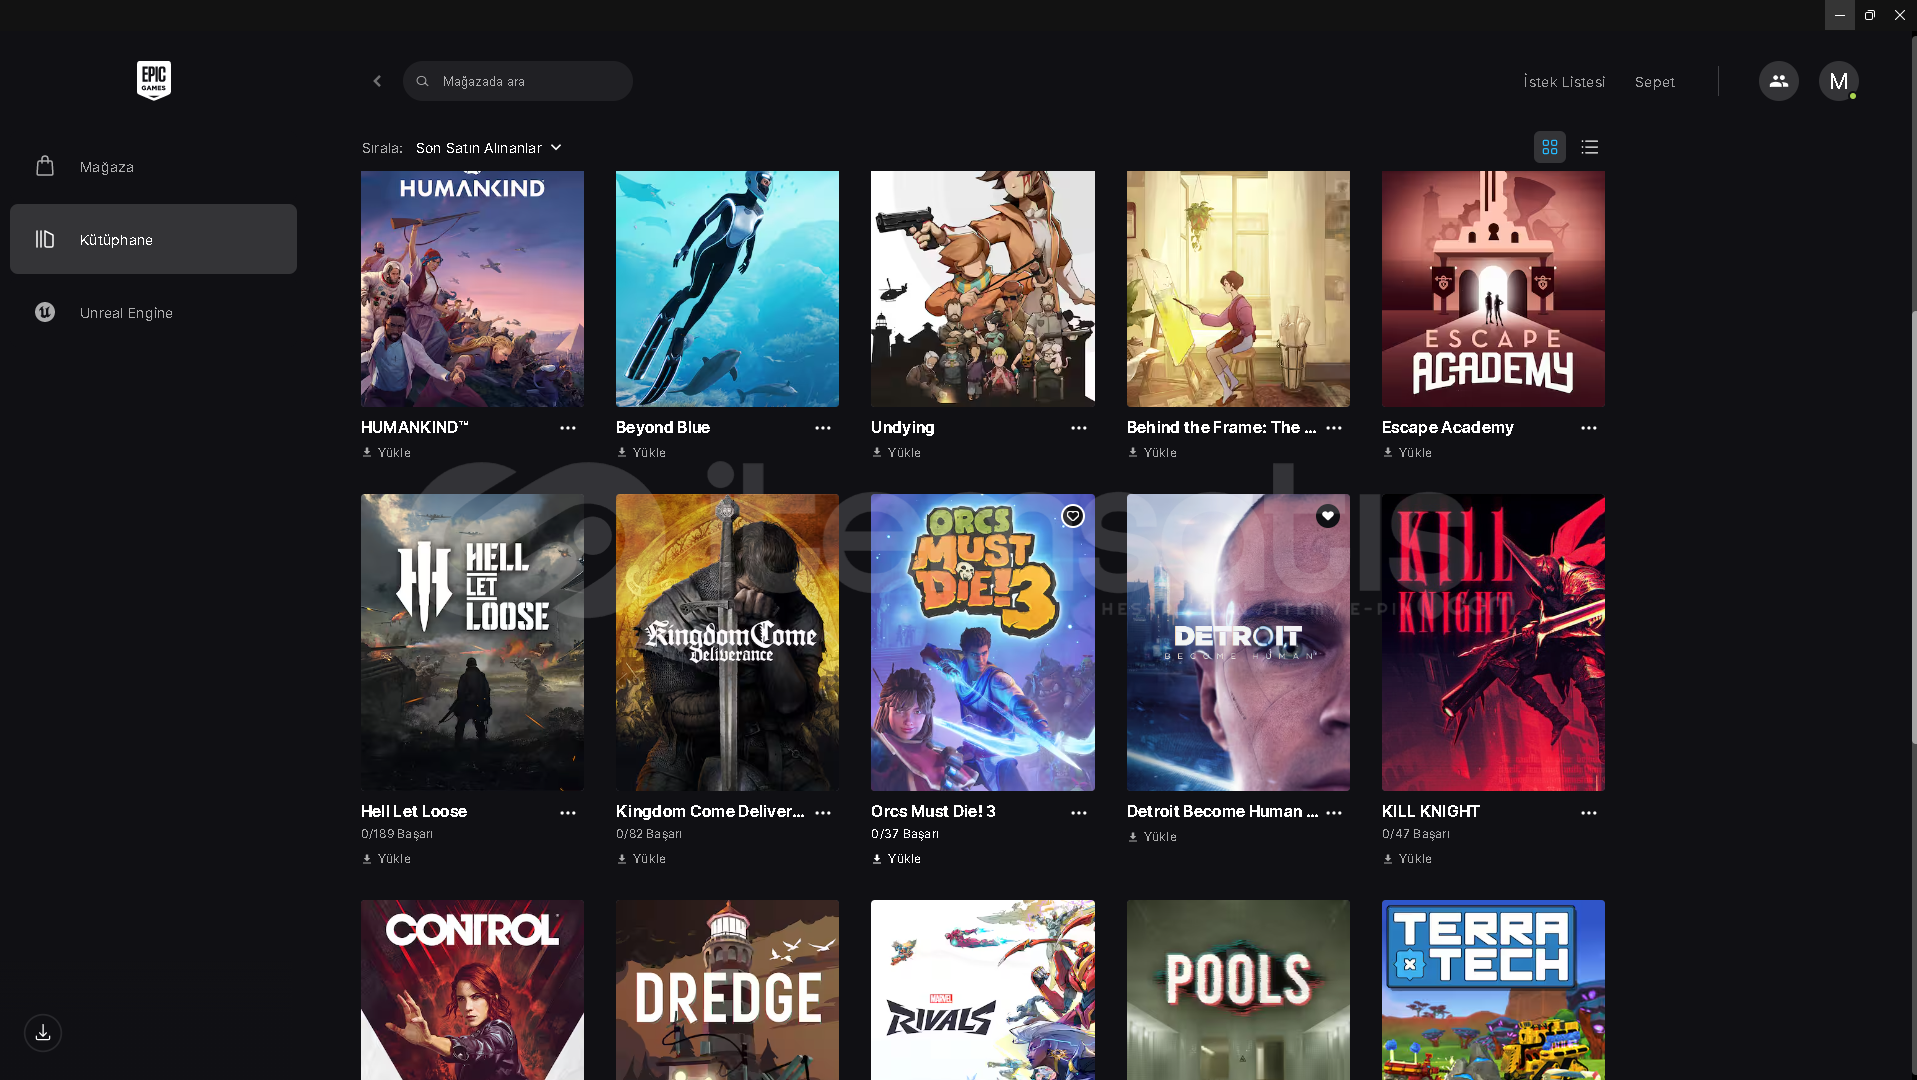Go back with the left arrow
Viewport: 1917px width, 1080px height.
pyautogui.click(x=377, y=81)
